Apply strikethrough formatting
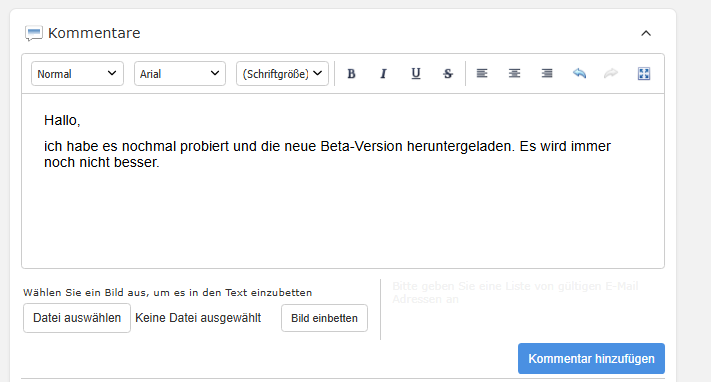Image resolution: width=711 pixels, height=382 pixels. click(x=448, y=73)
